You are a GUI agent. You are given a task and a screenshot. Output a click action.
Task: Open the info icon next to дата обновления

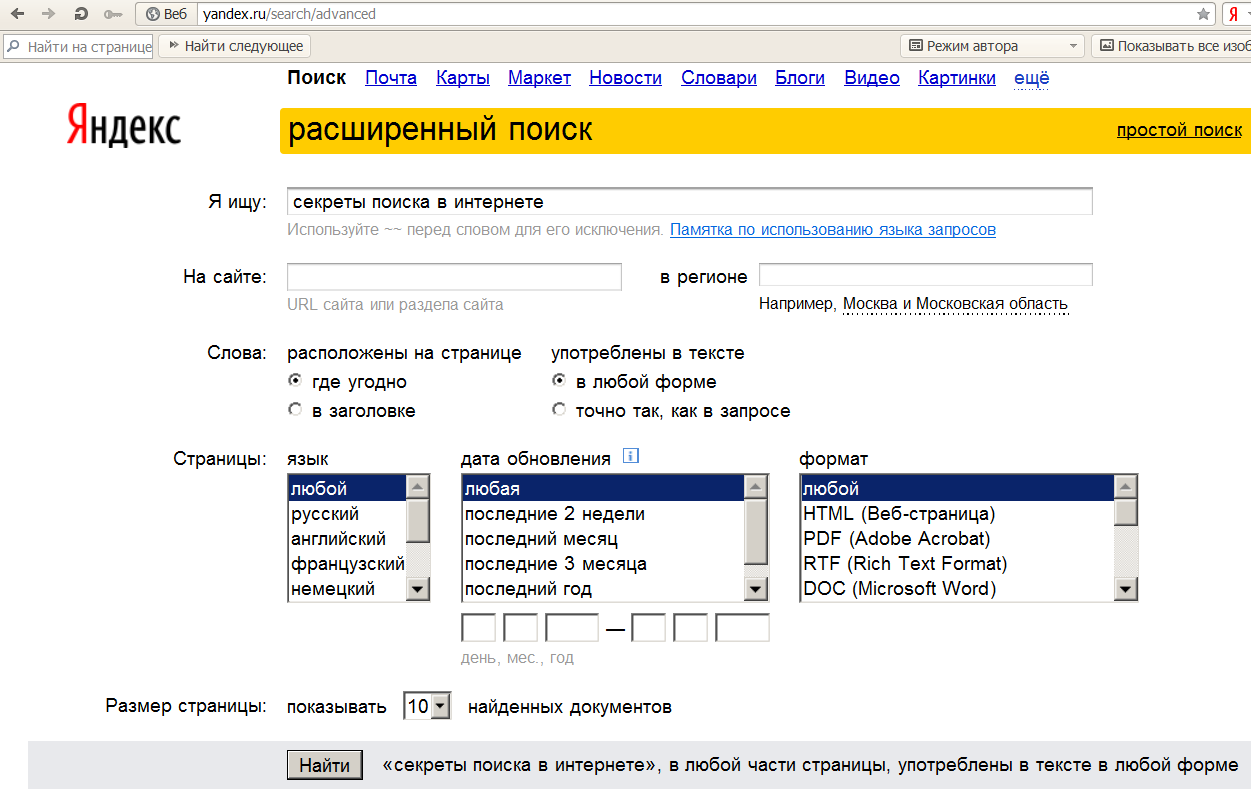pyautogui.click(x=630, y=456)
